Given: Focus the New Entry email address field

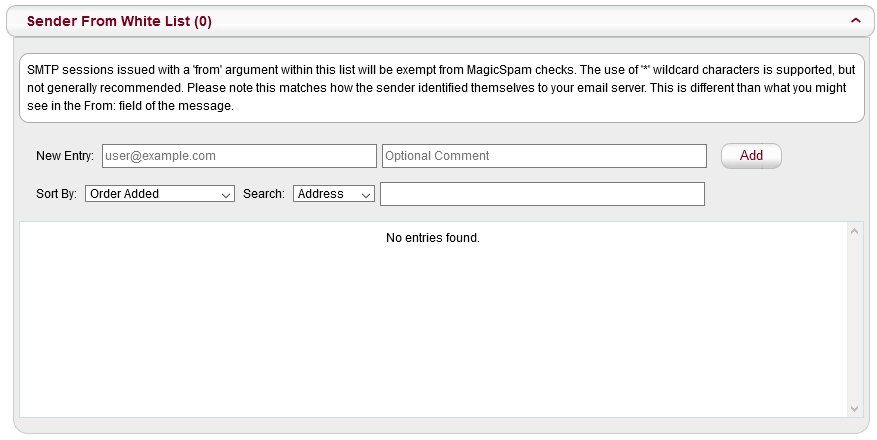Looking at the screenshot, I should click(x=239, y=156).
